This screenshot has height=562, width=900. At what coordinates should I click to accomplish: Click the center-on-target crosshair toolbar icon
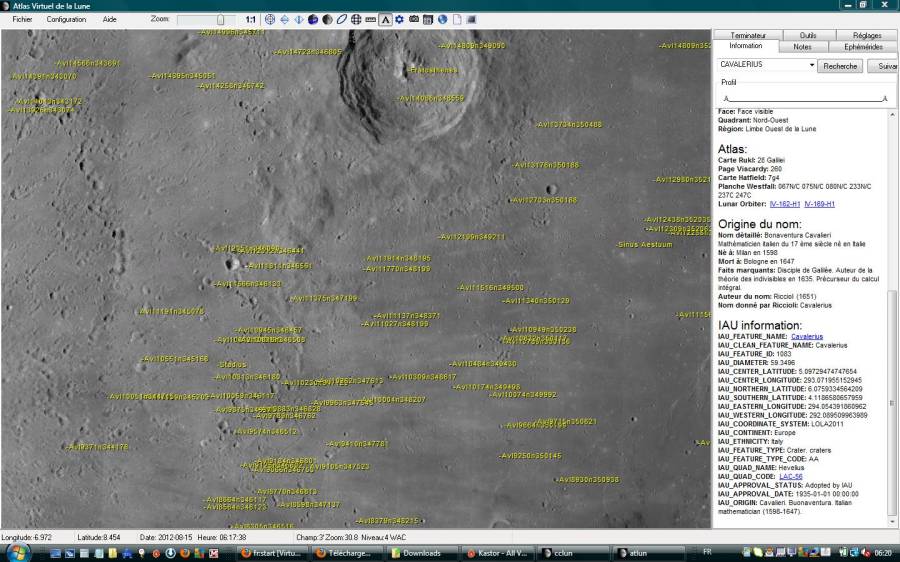(270, 20)
